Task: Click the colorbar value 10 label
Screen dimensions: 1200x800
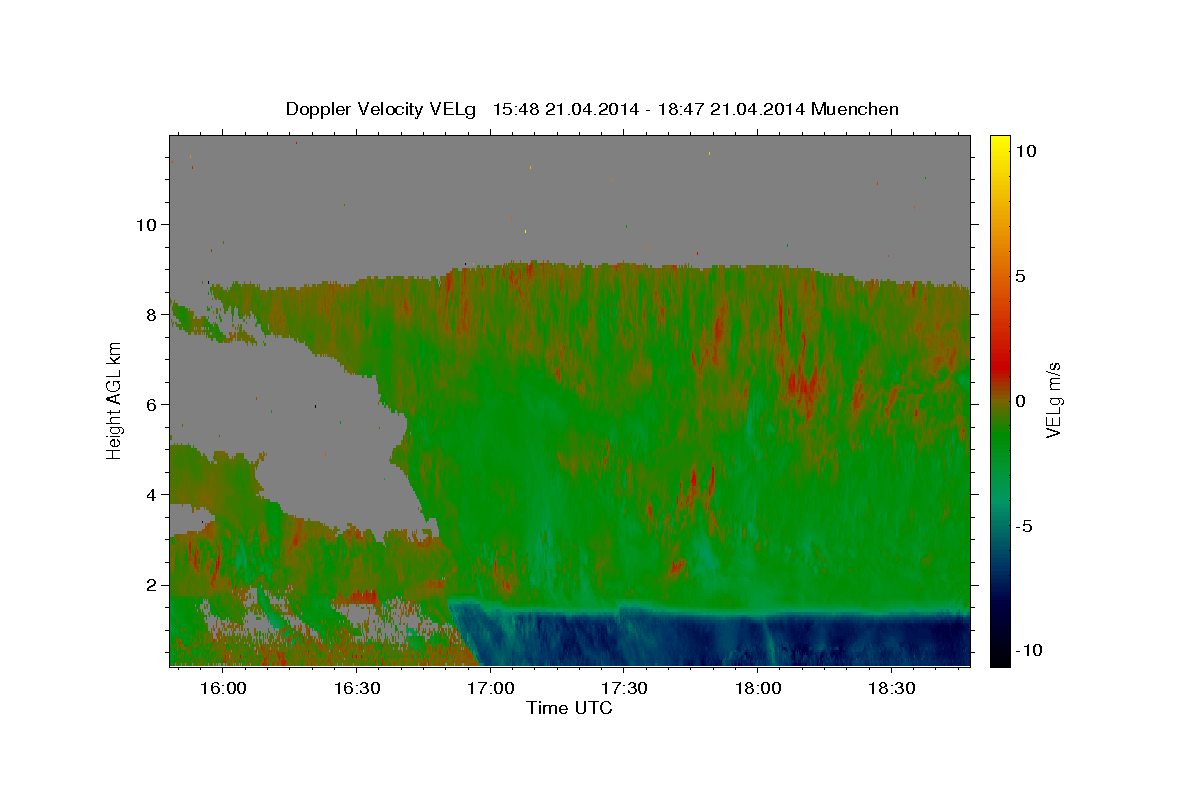Action: pos(1025,150)
